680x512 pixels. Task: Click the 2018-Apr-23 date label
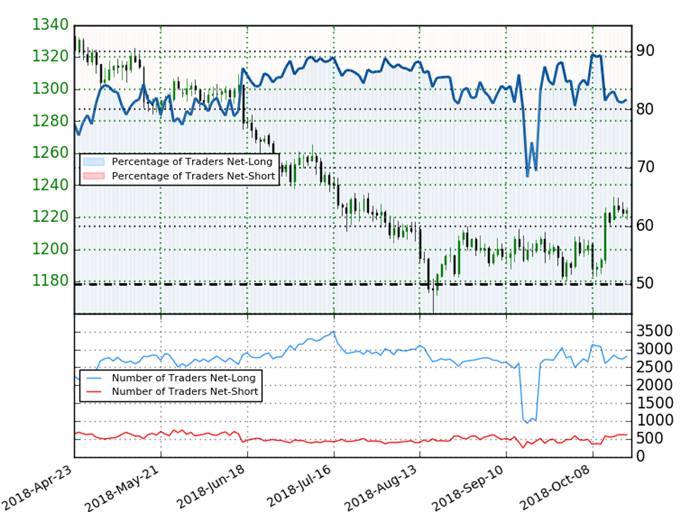(x=36, y=488)
